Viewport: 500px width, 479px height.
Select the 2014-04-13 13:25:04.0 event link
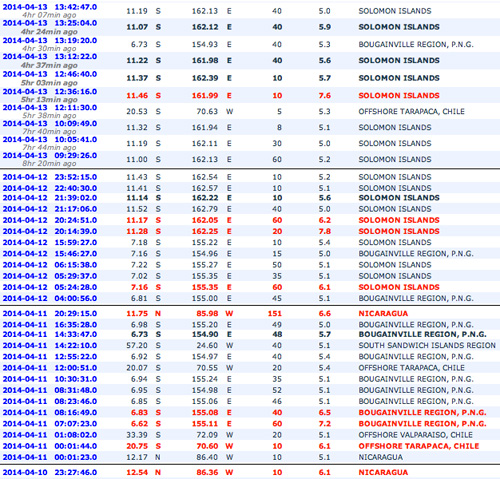(50, 23)
